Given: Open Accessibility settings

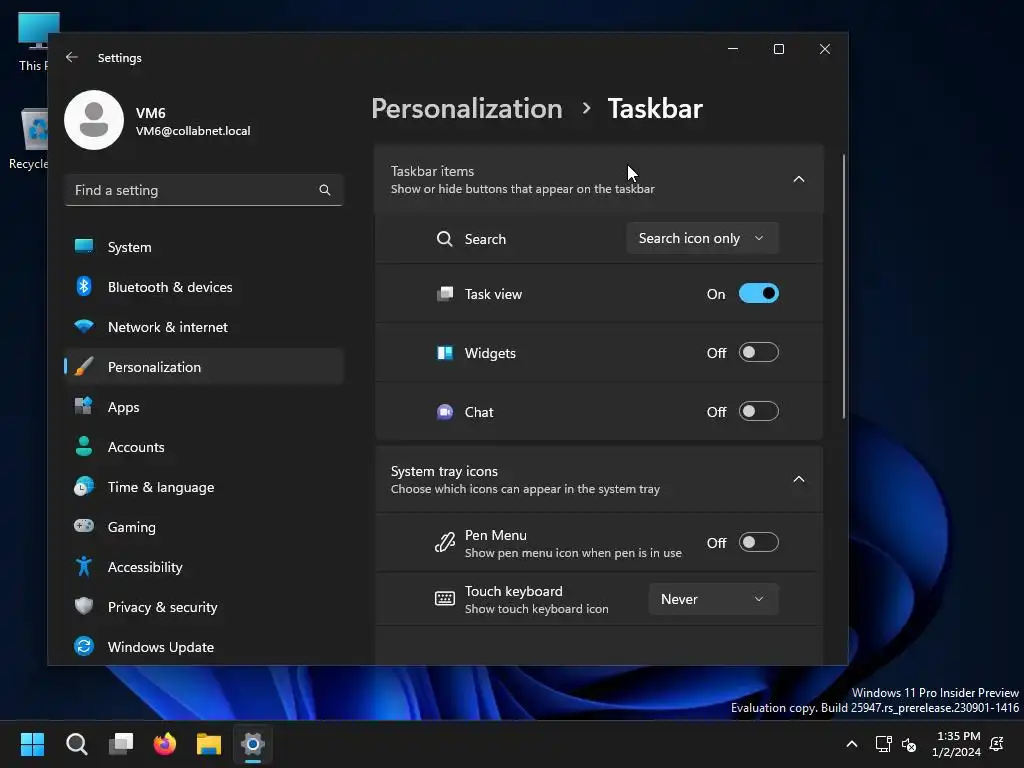Looking at the screenshot, I should click(x=204, y=567).
